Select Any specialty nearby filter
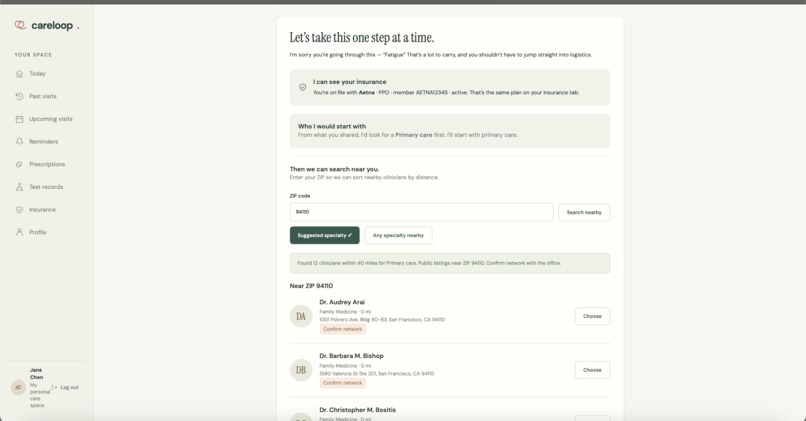806x421 pixels. coord(398,235)
